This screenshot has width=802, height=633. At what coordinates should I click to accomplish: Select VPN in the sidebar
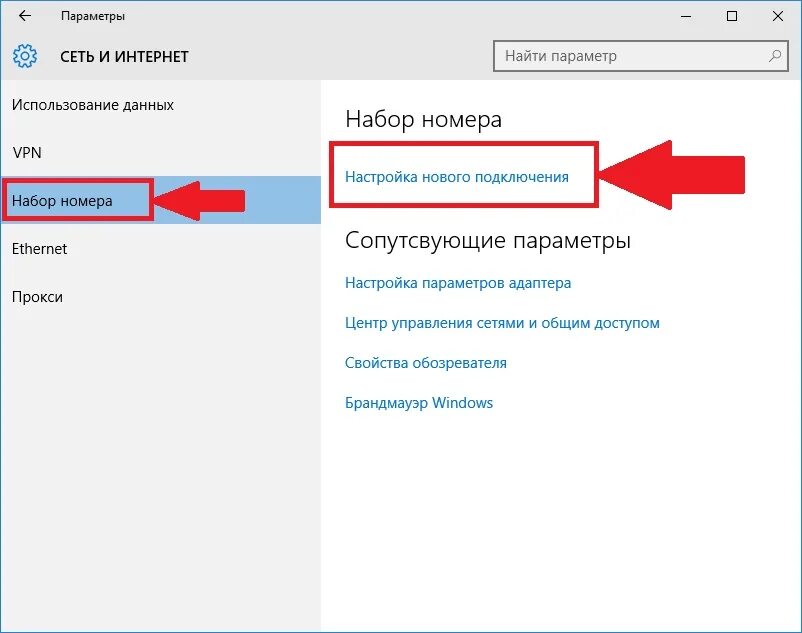click(160, 152)
